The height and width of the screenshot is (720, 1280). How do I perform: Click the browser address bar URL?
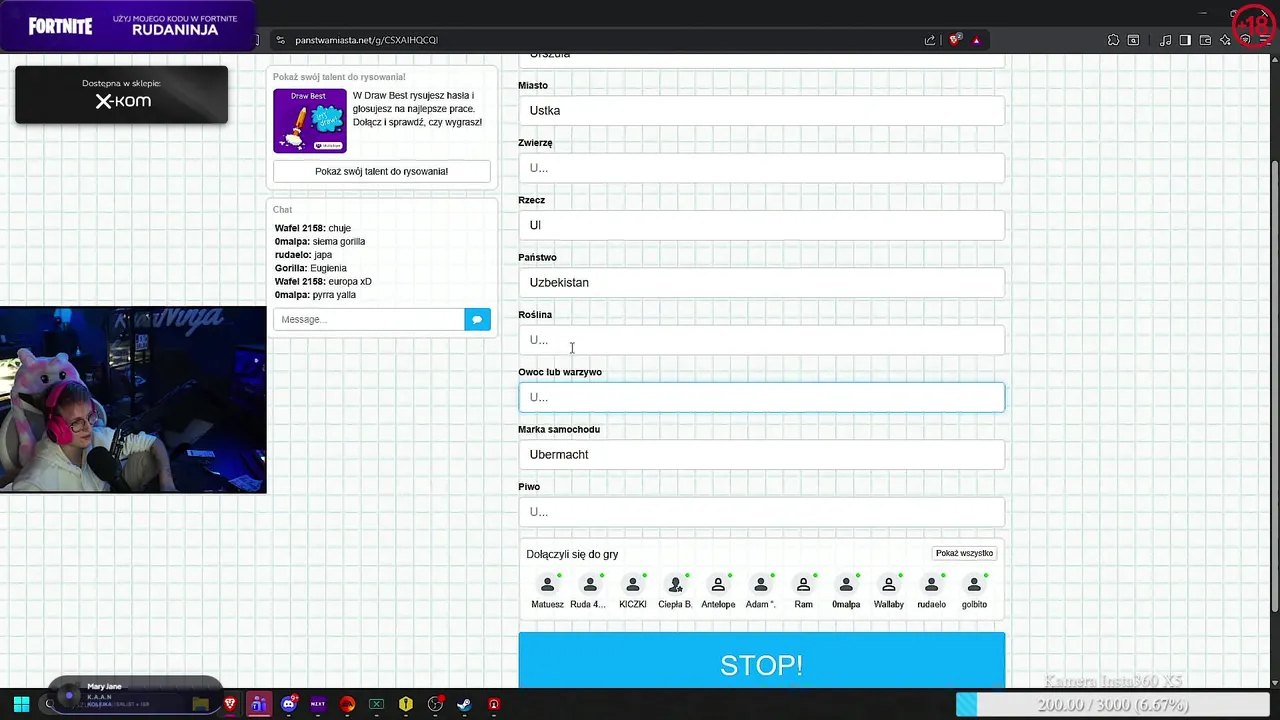pos(366,40)
